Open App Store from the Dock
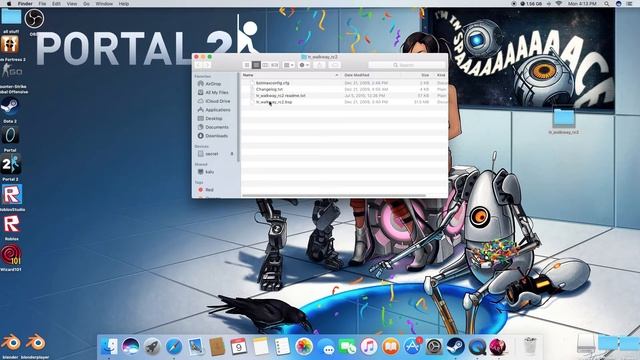 click(x=413, y=347)
